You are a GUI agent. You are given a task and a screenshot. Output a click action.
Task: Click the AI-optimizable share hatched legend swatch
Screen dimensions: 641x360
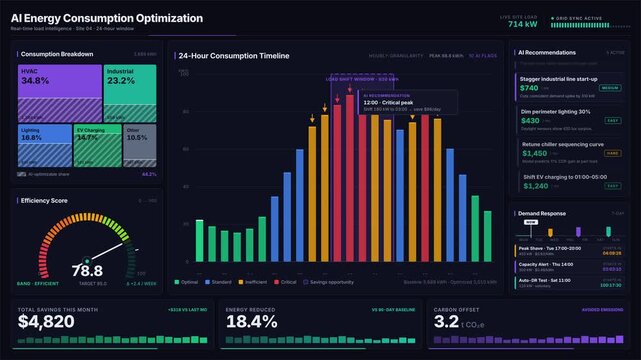pyautogui.click(x=21, y=174)
